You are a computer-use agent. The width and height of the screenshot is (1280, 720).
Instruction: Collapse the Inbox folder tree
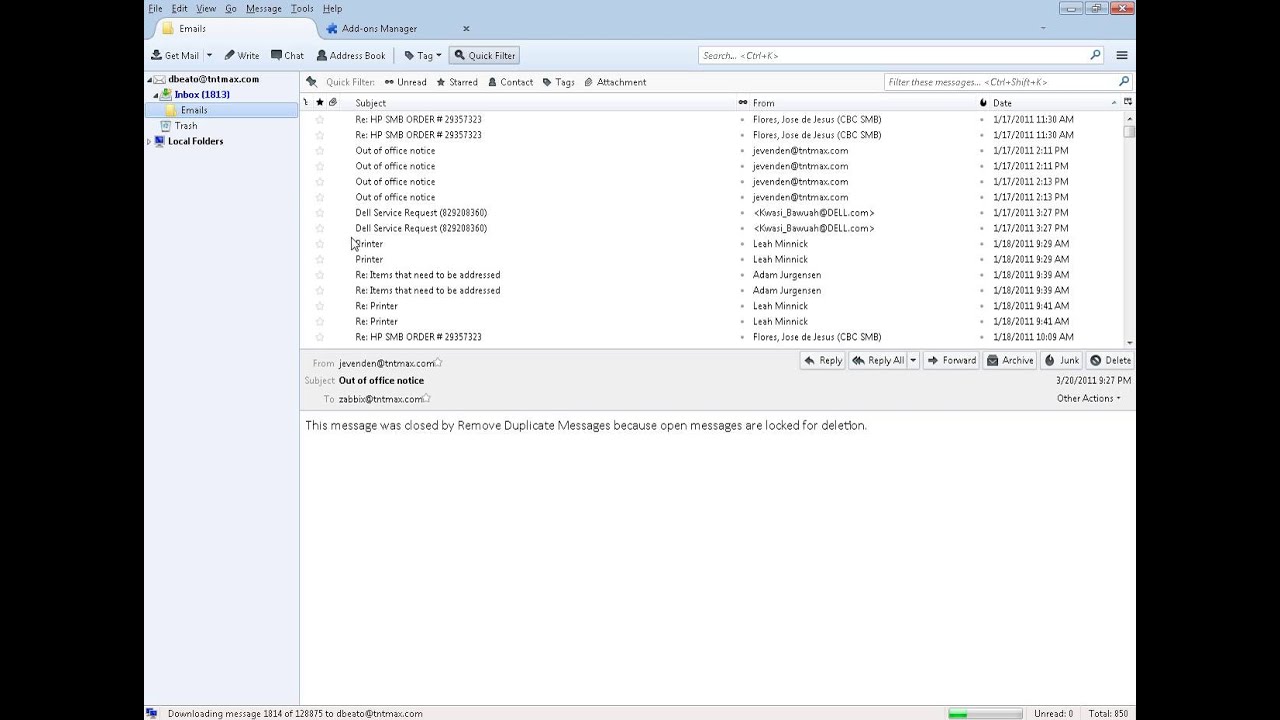click(156, 95)
